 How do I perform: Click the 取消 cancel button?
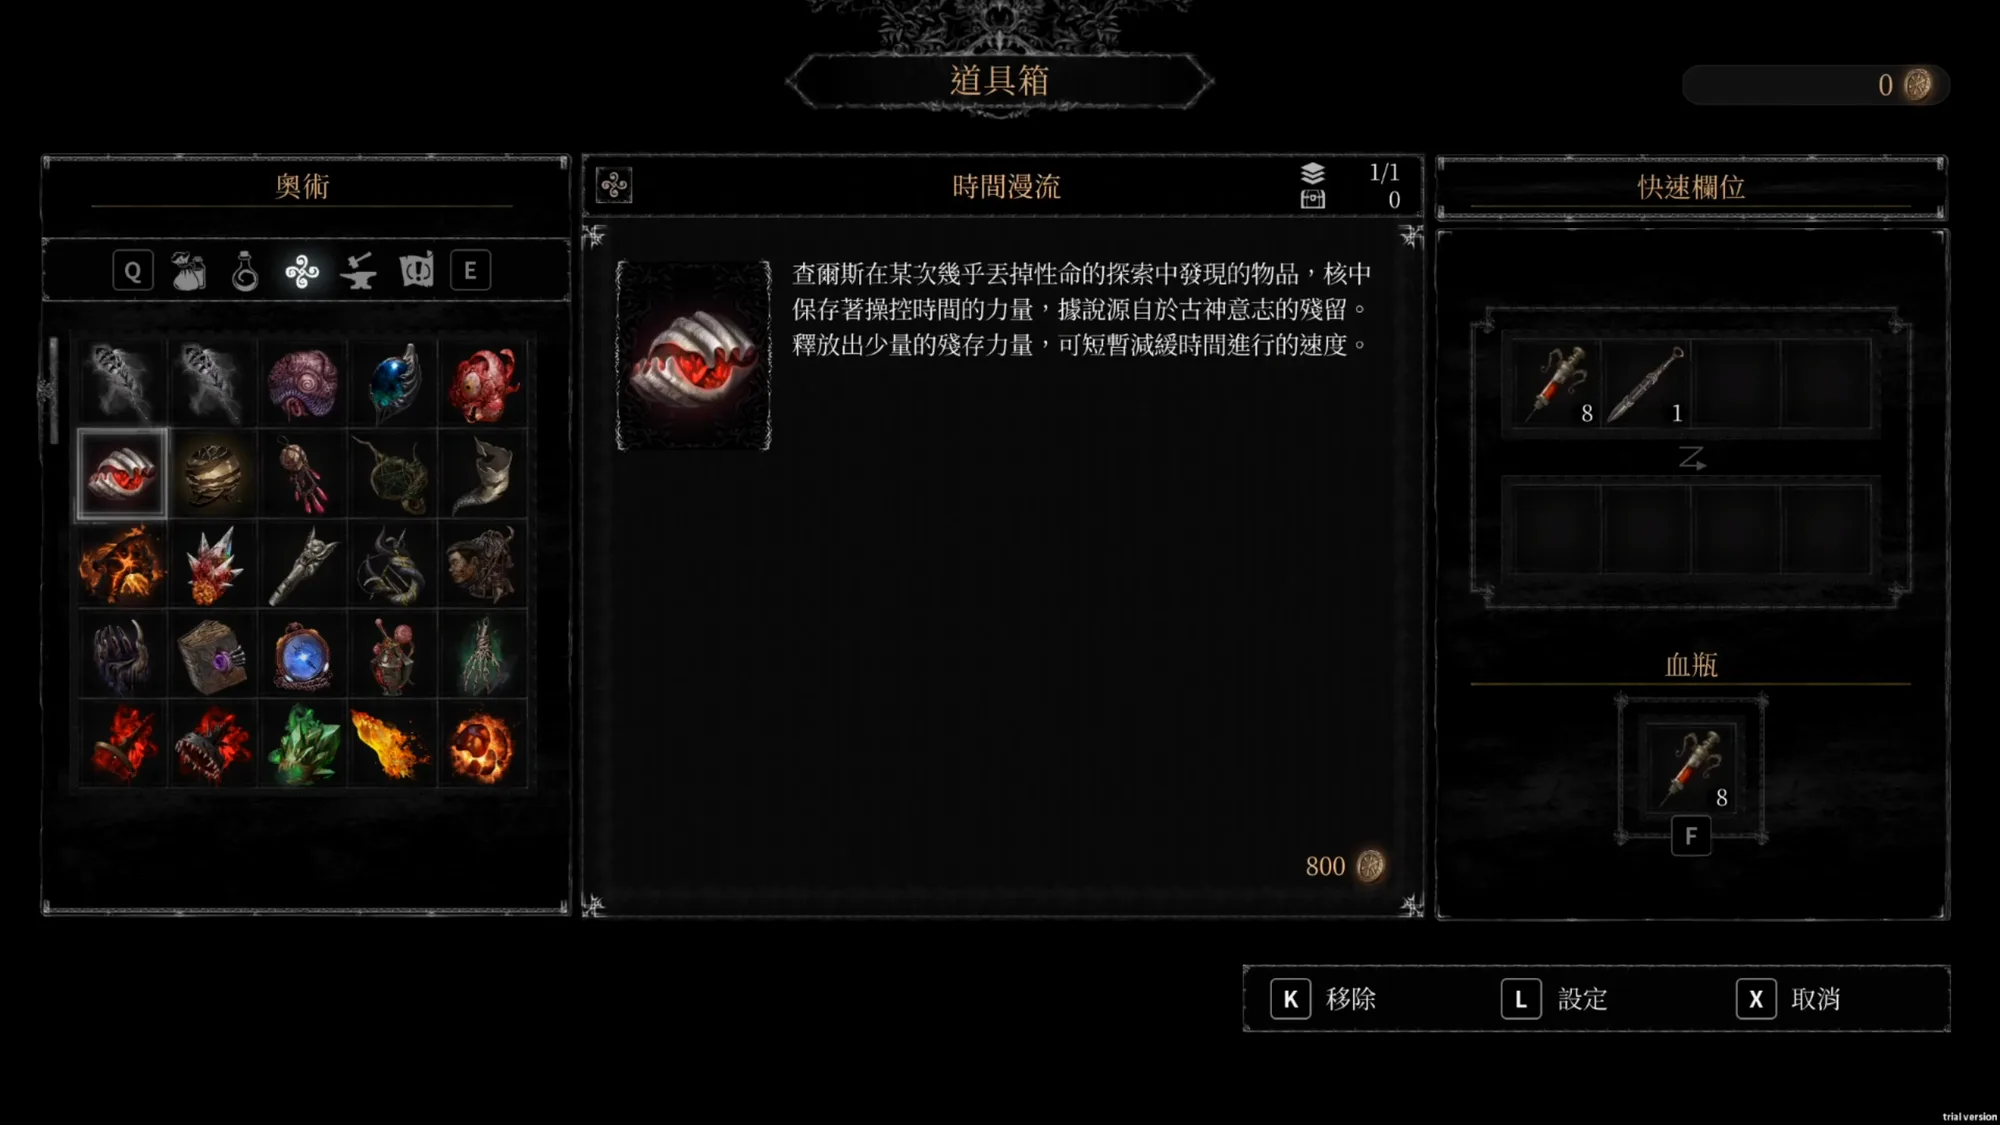1789,999
